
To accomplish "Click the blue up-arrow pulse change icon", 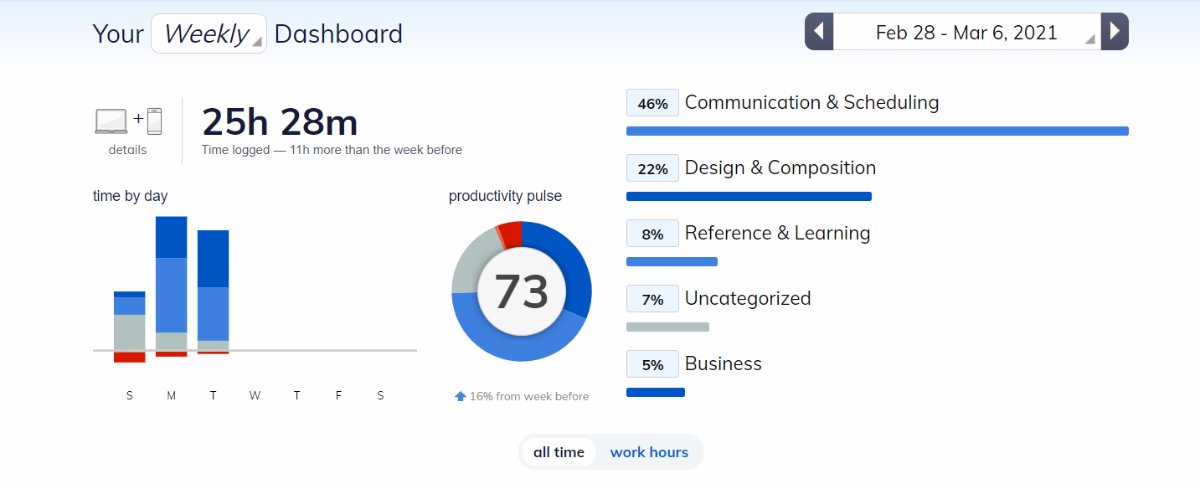I will pyautogui.click(x=460, y=396).
